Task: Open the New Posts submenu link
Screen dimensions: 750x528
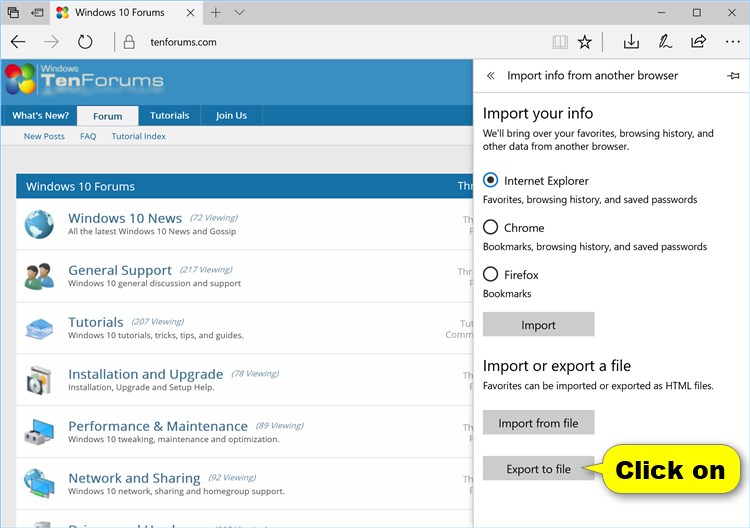Action: [x=44, y=136]
